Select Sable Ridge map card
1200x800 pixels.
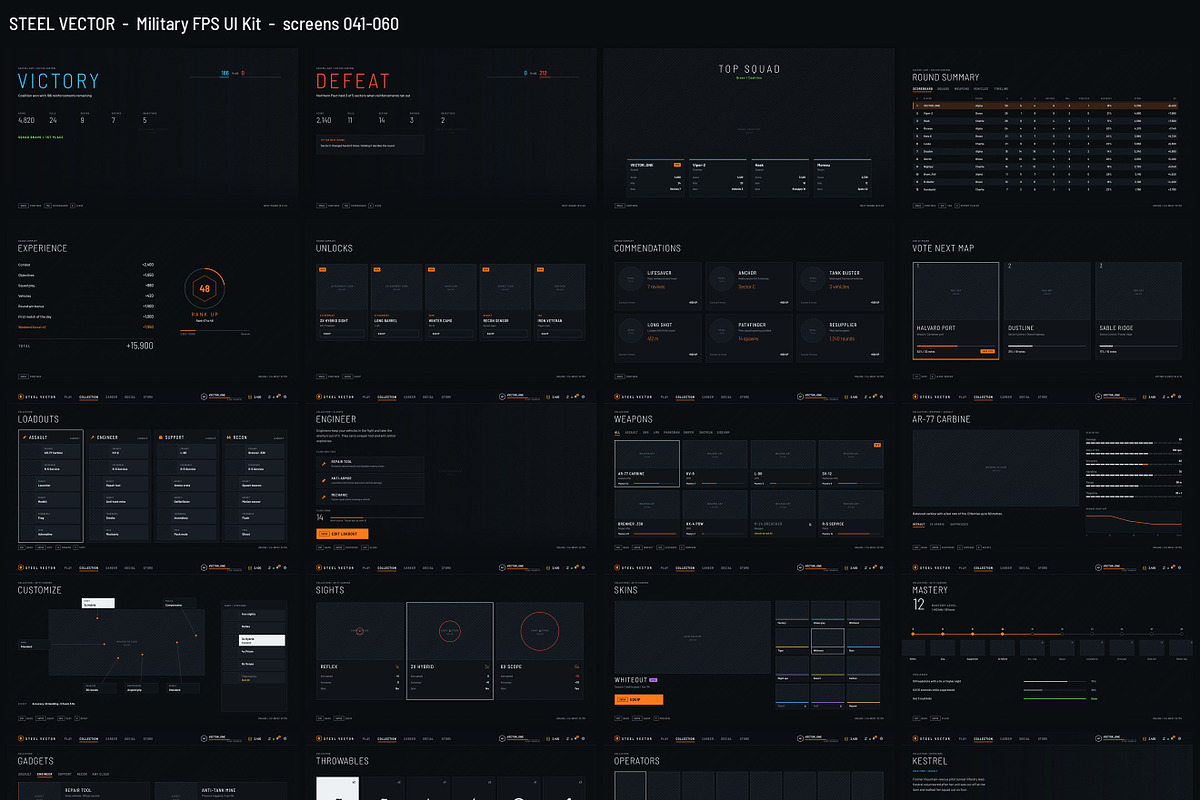tap(1139, 311)
